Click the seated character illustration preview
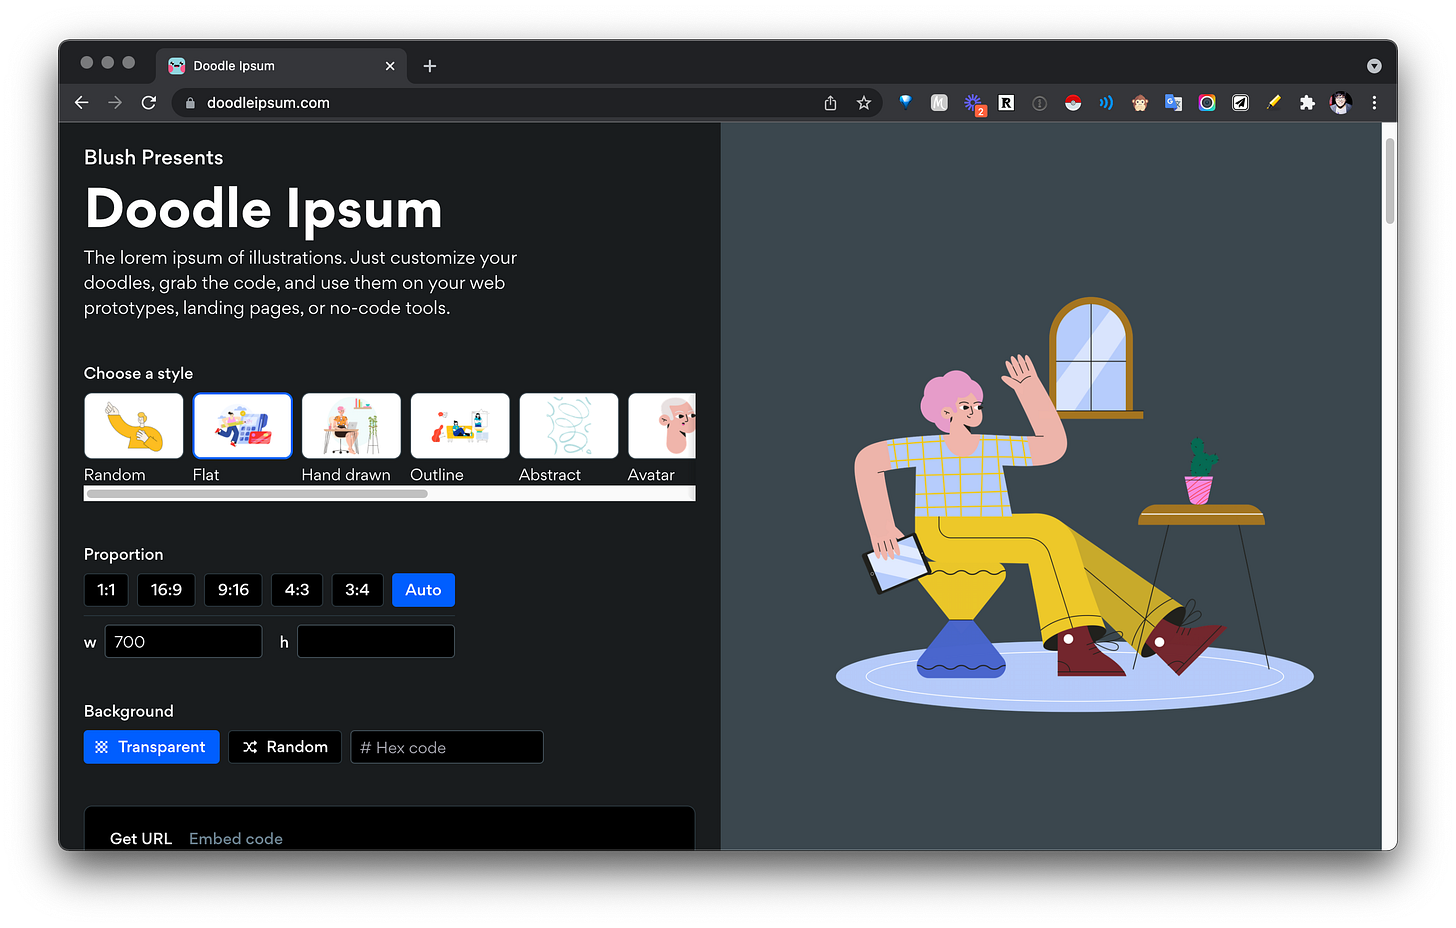Image resolution: width=1456 pixels, height=928 pixels. 1074,504
